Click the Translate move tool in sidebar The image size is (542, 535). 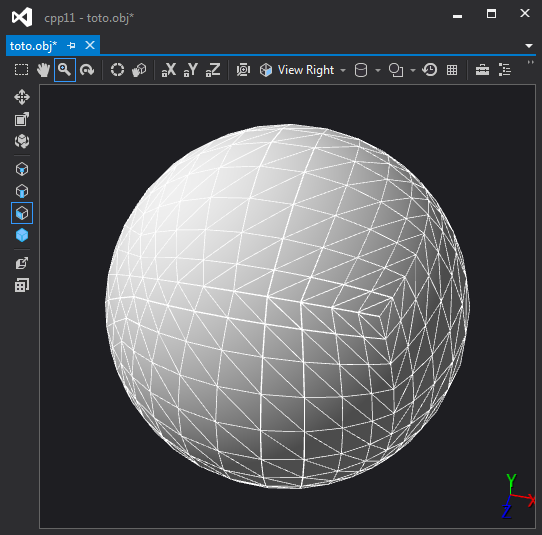tap(22, 97)
